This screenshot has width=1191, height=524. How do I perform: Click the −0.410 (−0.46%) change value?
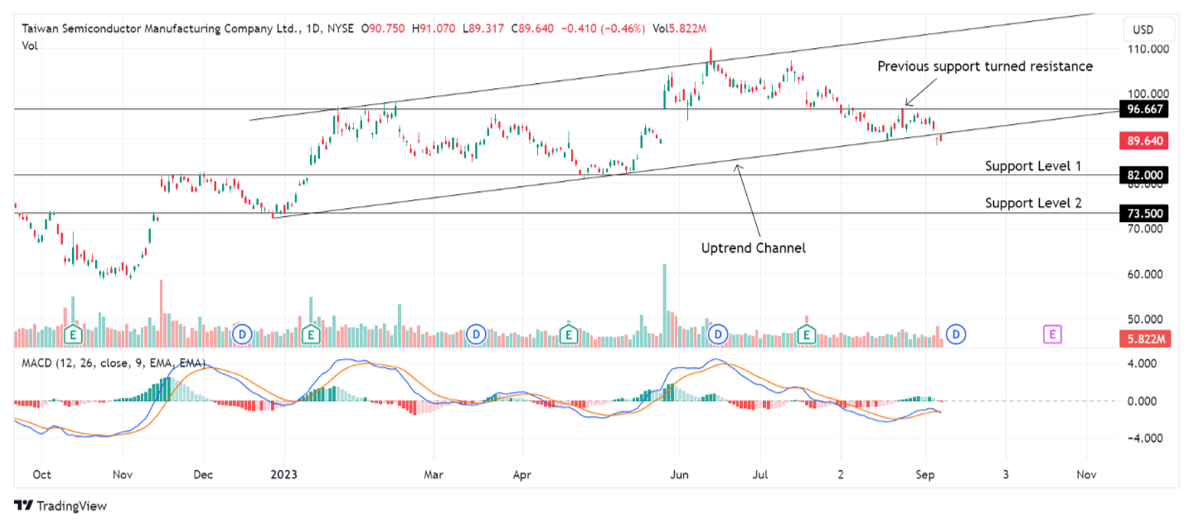(603, 29)
